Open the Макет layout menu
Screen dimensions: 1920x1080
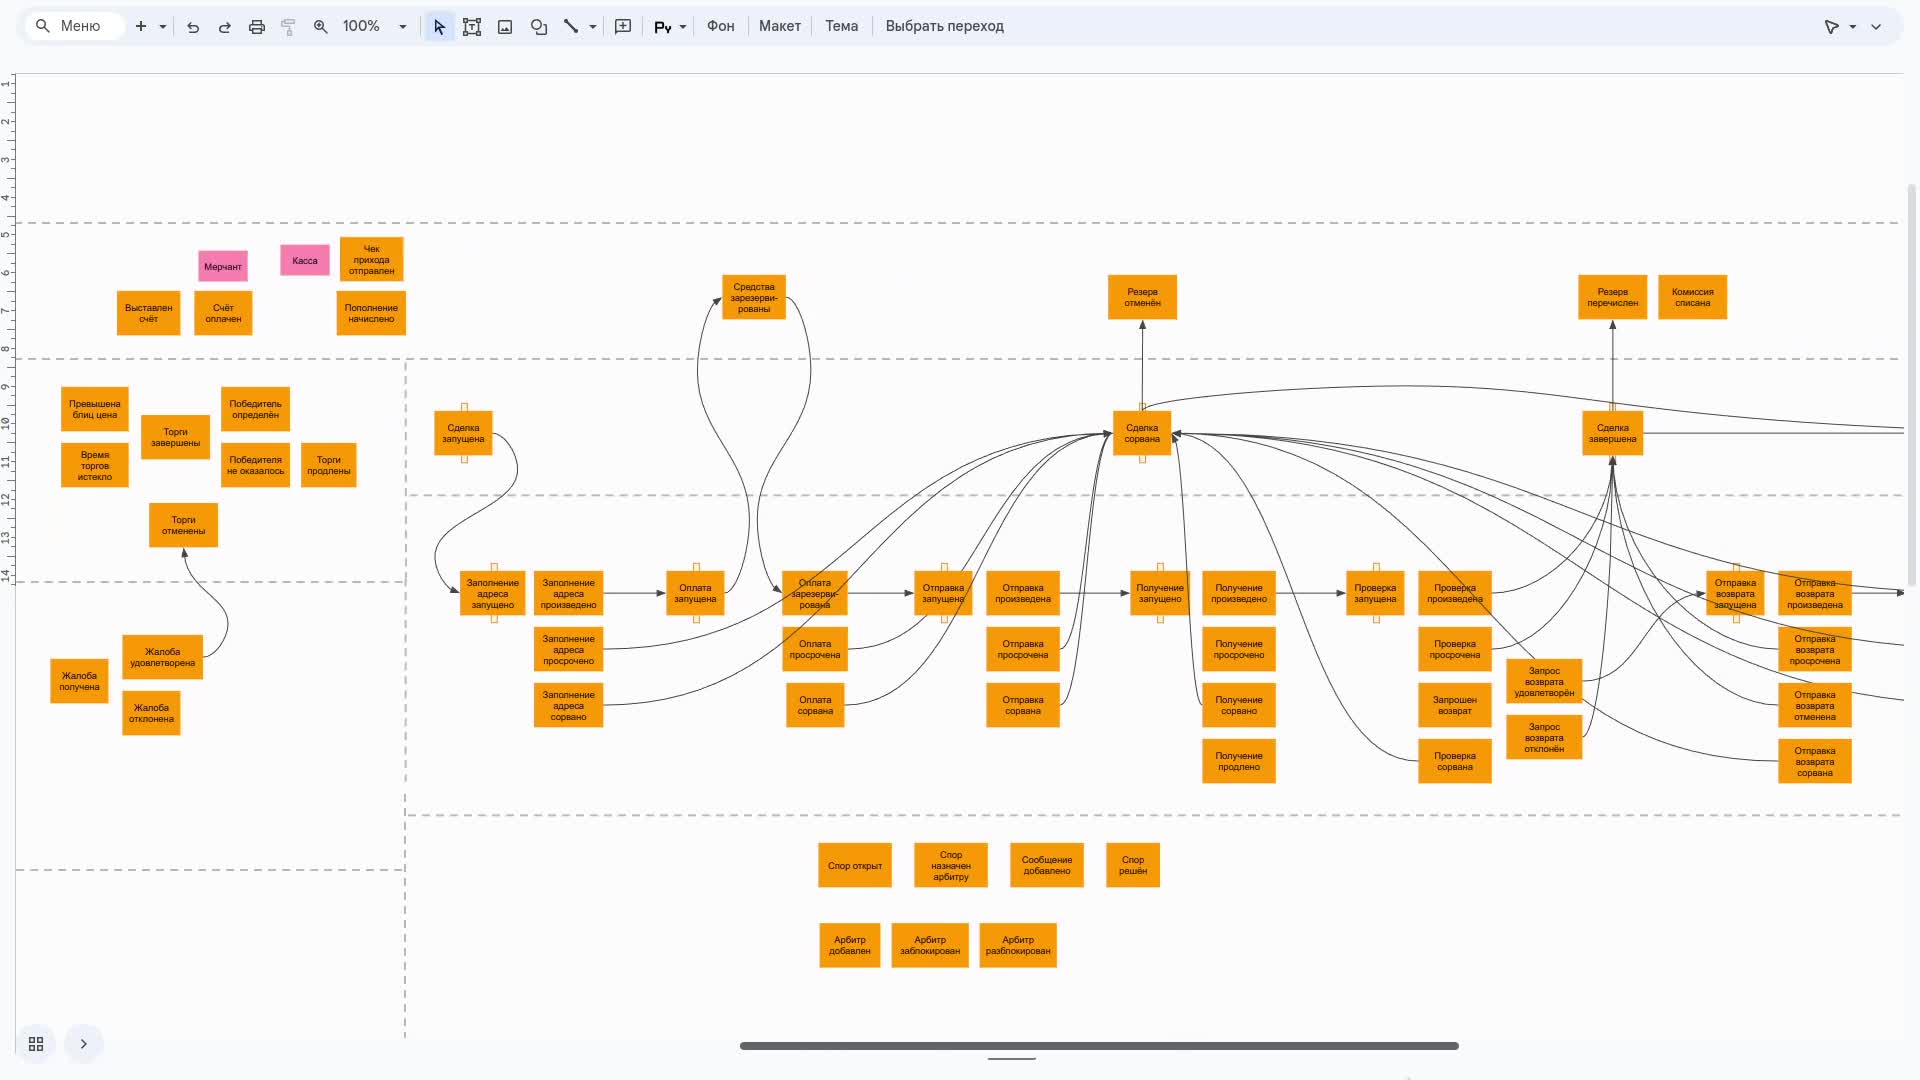779,26
